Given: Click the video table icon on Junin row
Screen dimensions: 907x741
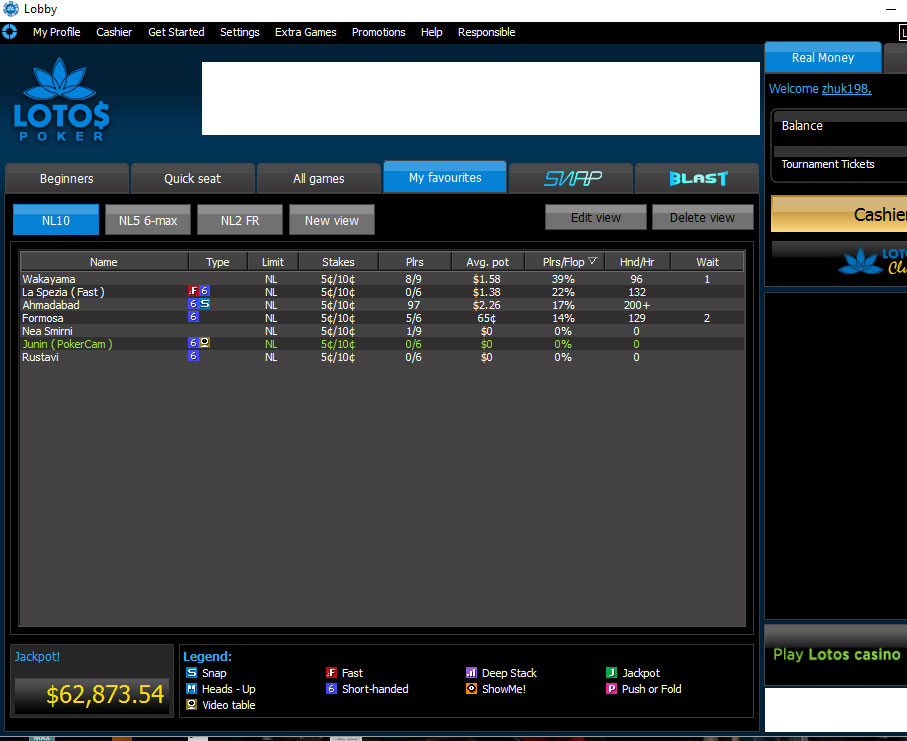Looking at the screenshot, I should [x=204, y=343].
